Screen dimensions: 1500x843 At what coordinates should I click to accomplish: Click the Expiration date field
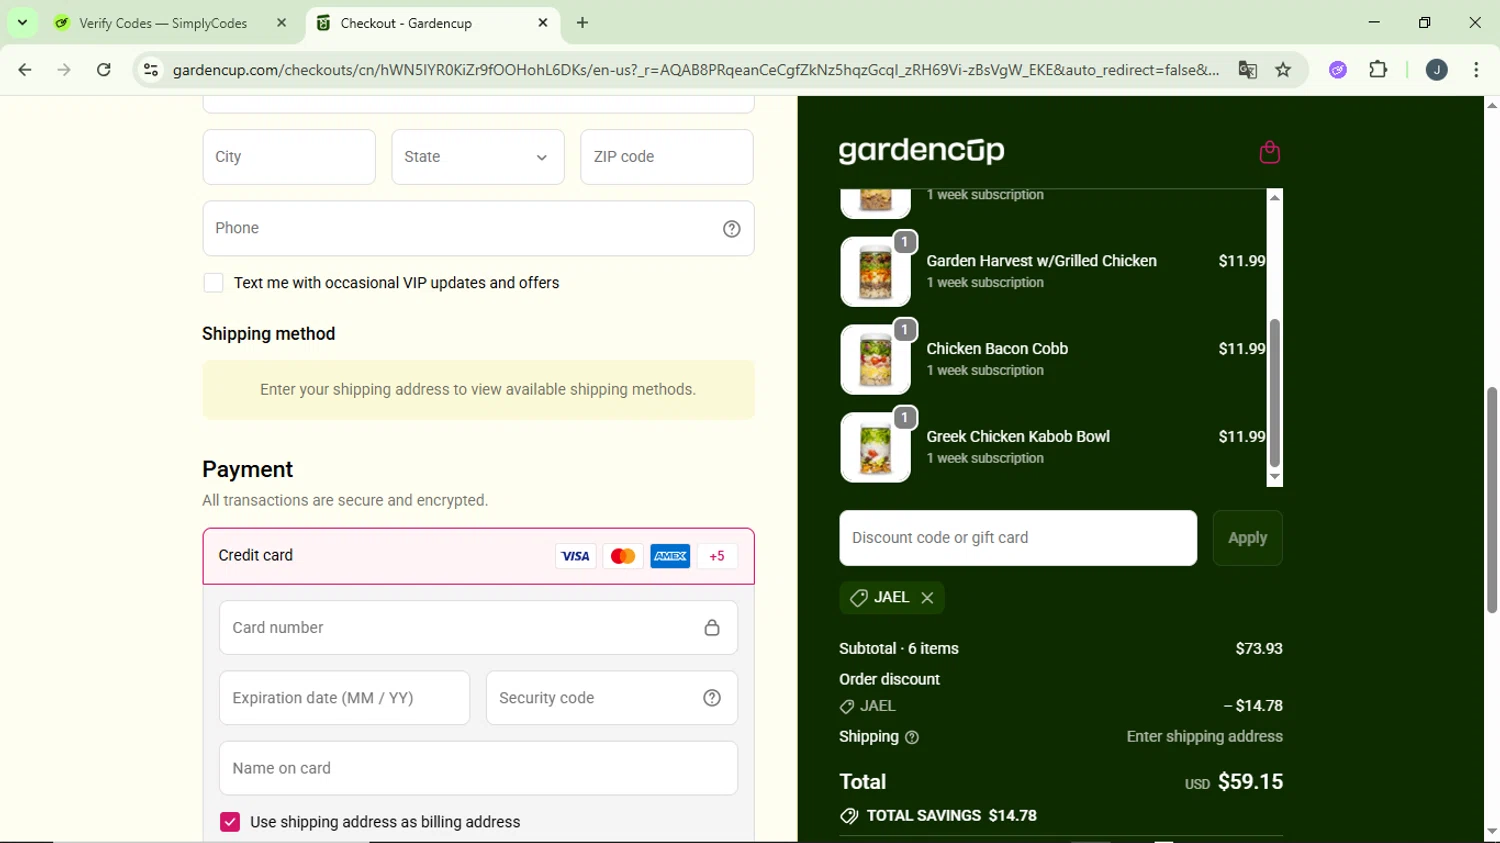(x=344, y=698)
